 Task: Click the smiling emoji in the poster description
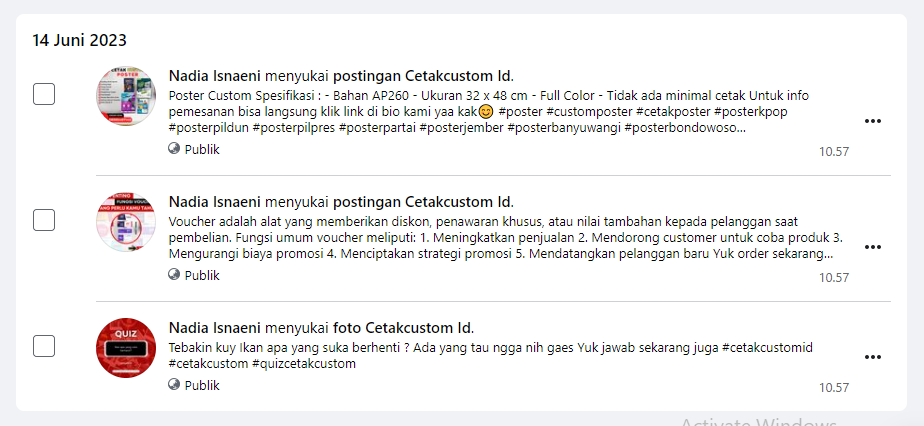pyautogui.click(x=486, y=112)
